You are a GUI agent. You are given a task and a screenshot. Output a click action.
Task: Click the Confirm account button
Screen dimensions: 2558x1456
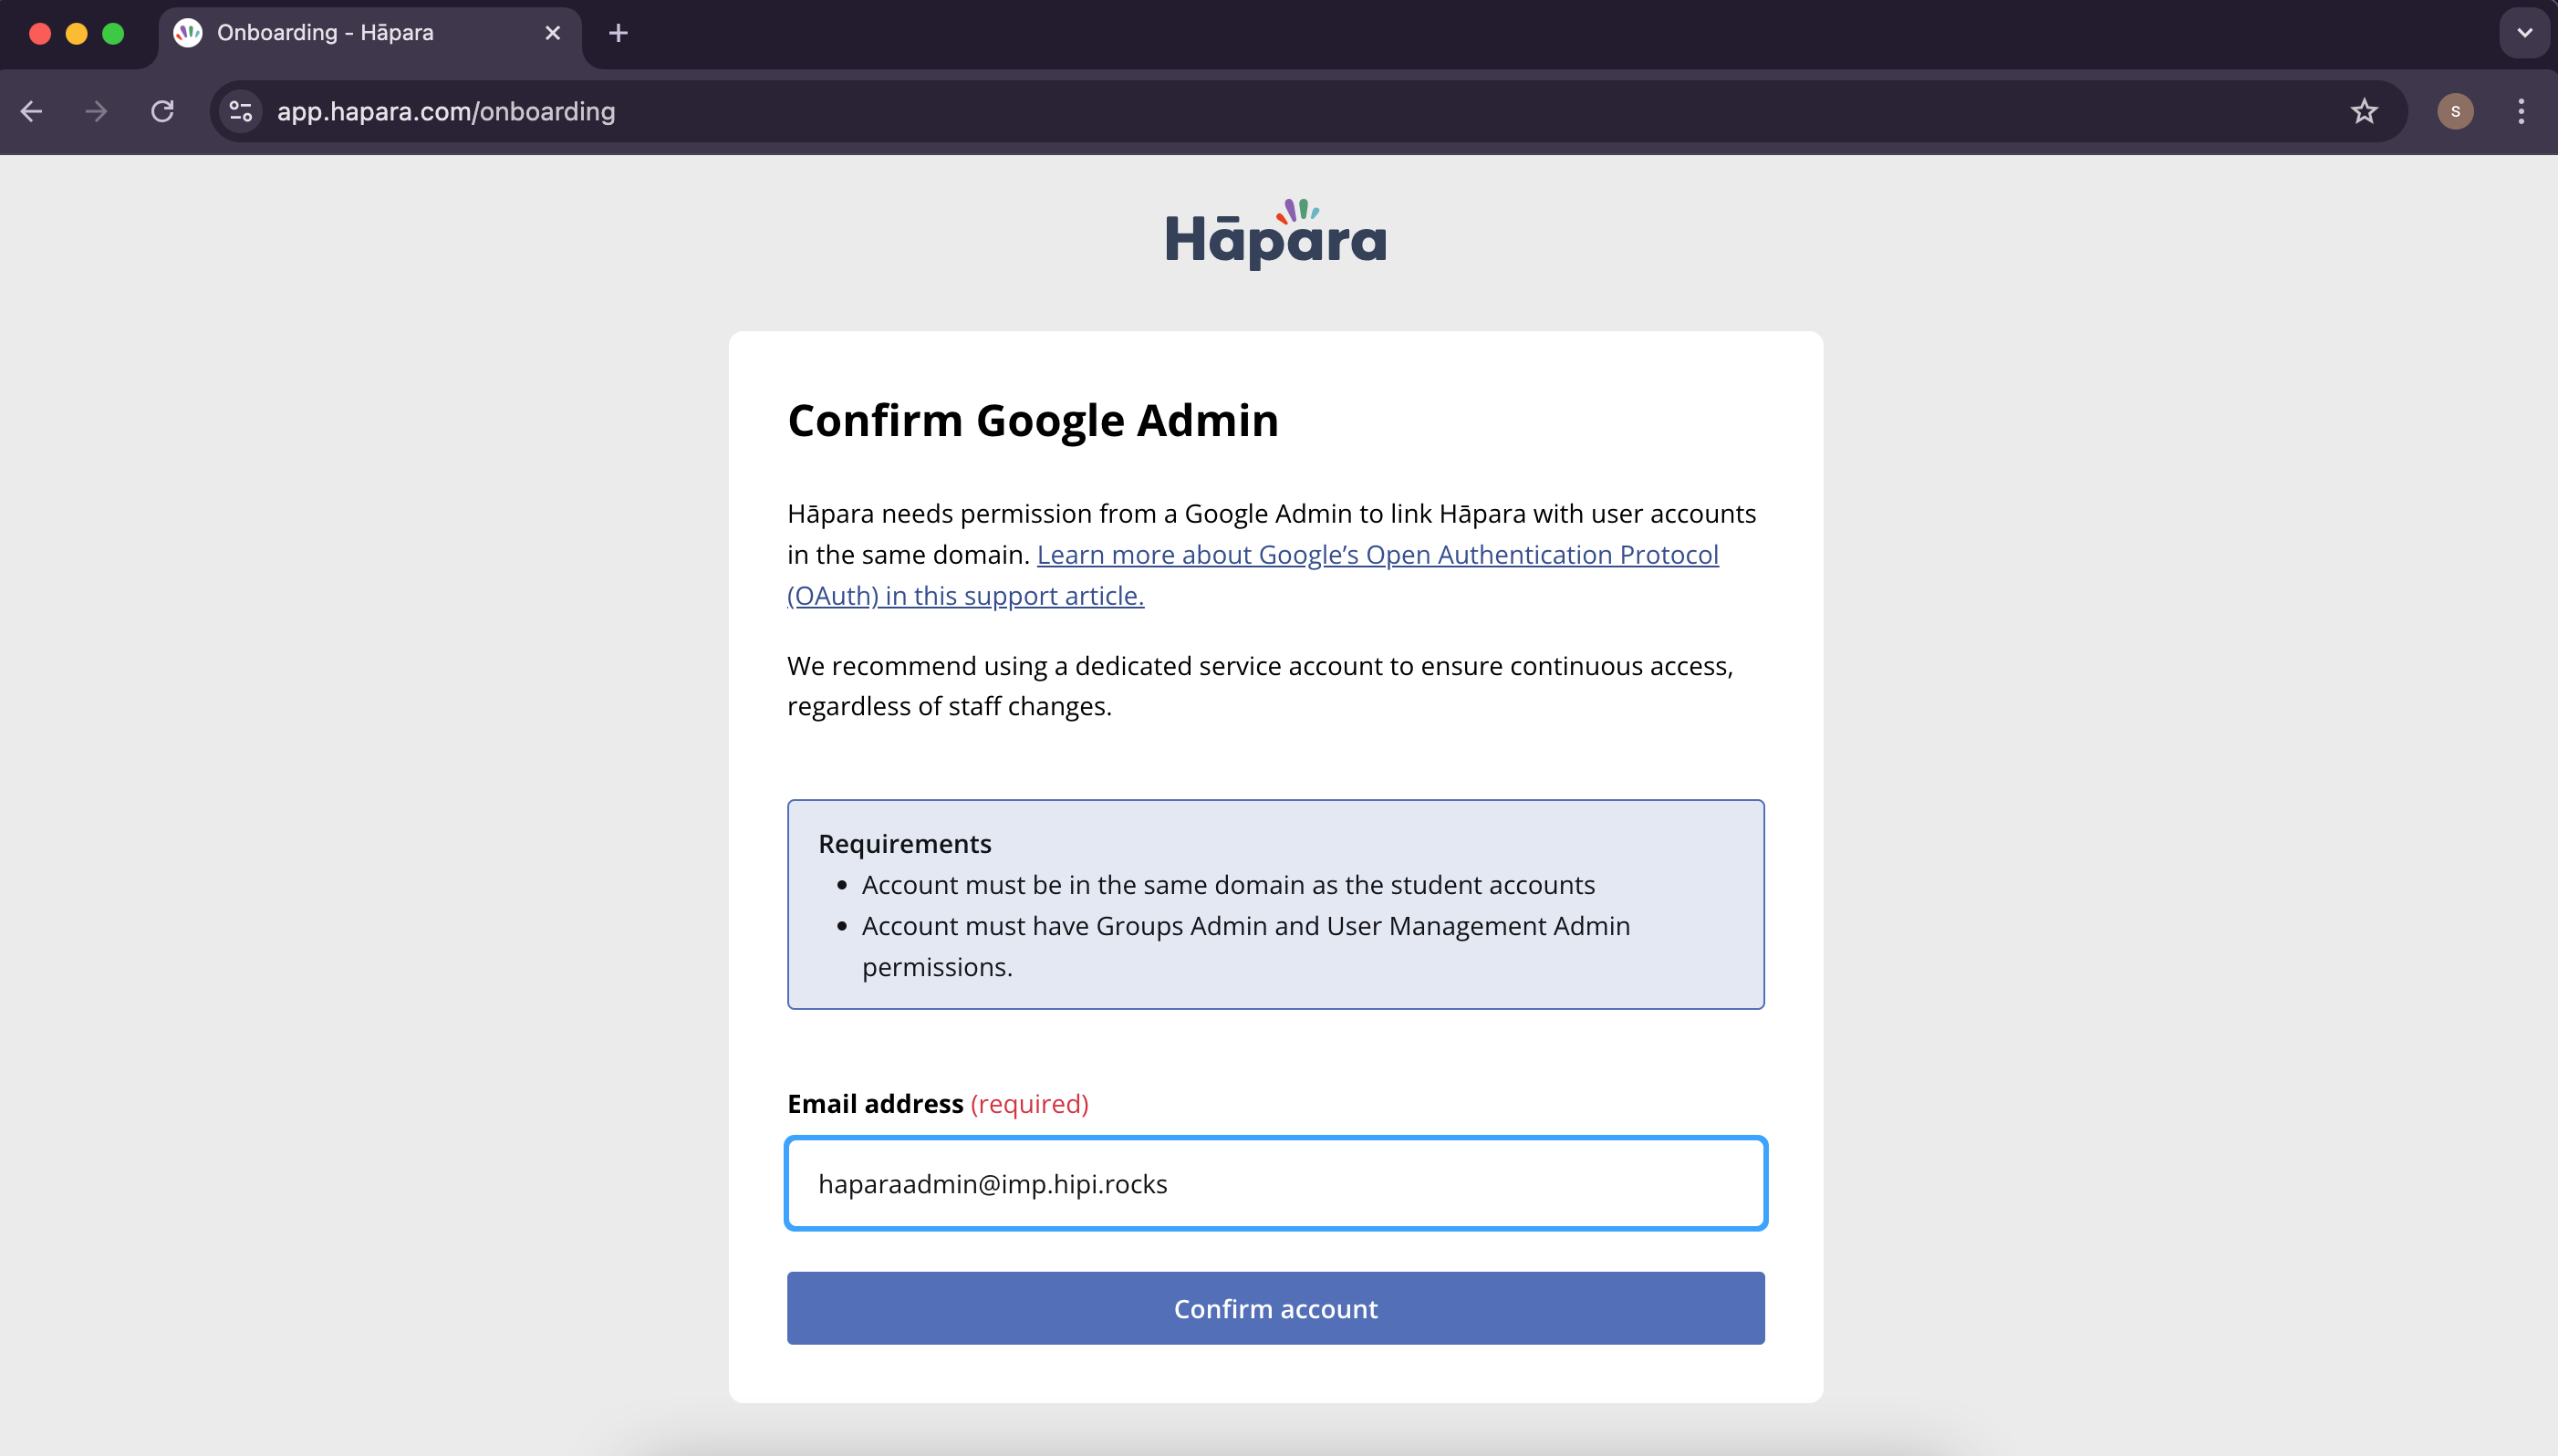(1275, 1308)
